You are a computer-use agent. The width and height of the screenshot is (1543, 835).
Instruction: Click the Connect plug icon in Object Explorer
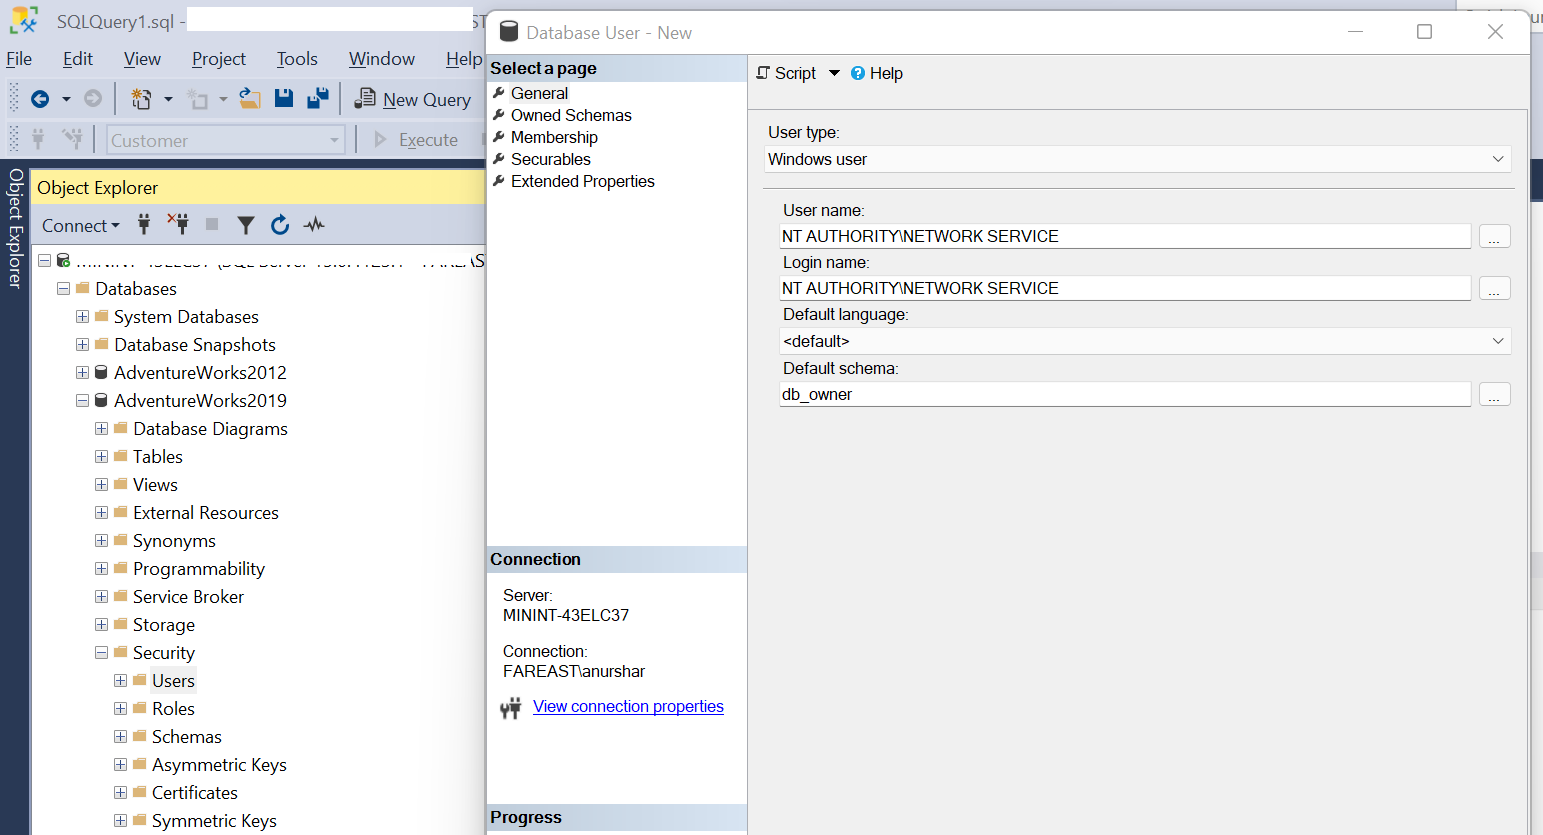point(144,225)
